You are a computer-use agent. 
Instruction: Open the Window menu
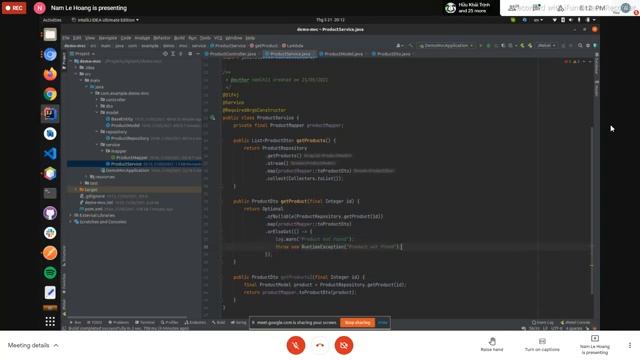click(x=234, y=38)
